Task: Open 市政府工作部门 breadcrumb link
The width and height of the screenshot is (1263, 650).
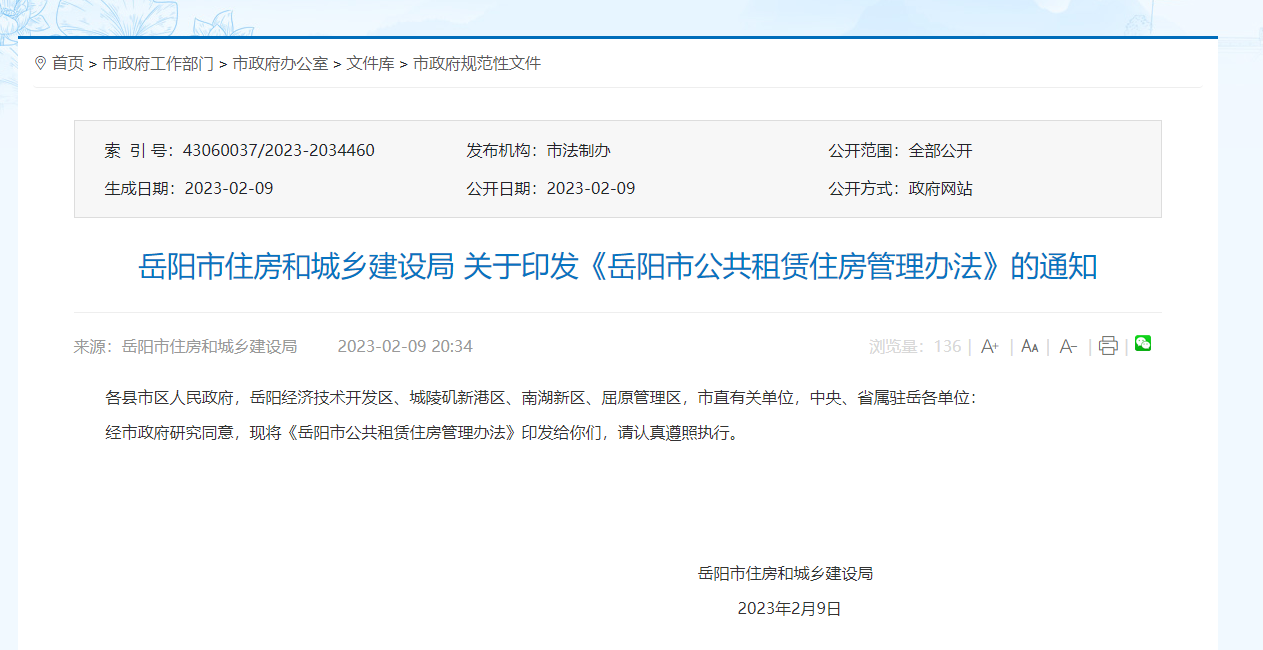Action: (x=158, y=63)
